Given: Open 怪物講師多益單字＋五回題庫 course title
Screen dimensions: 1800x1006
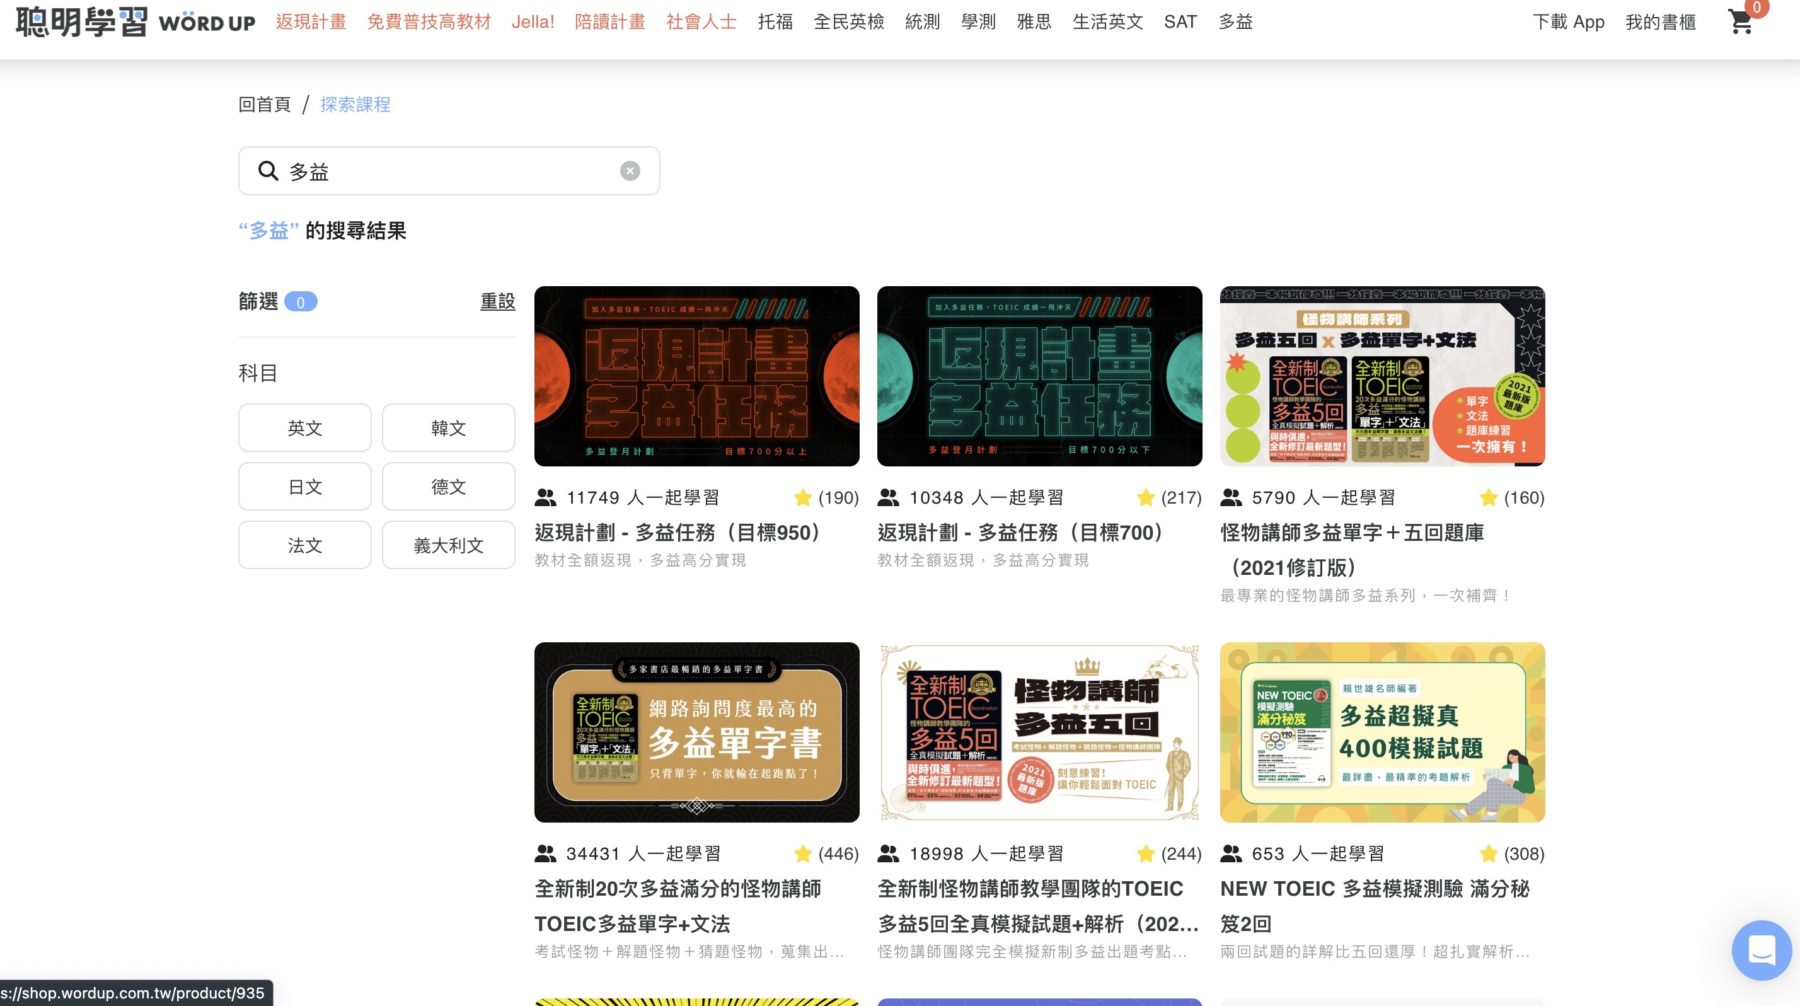Looking at the screenshot, I should tap(1352, 550).
